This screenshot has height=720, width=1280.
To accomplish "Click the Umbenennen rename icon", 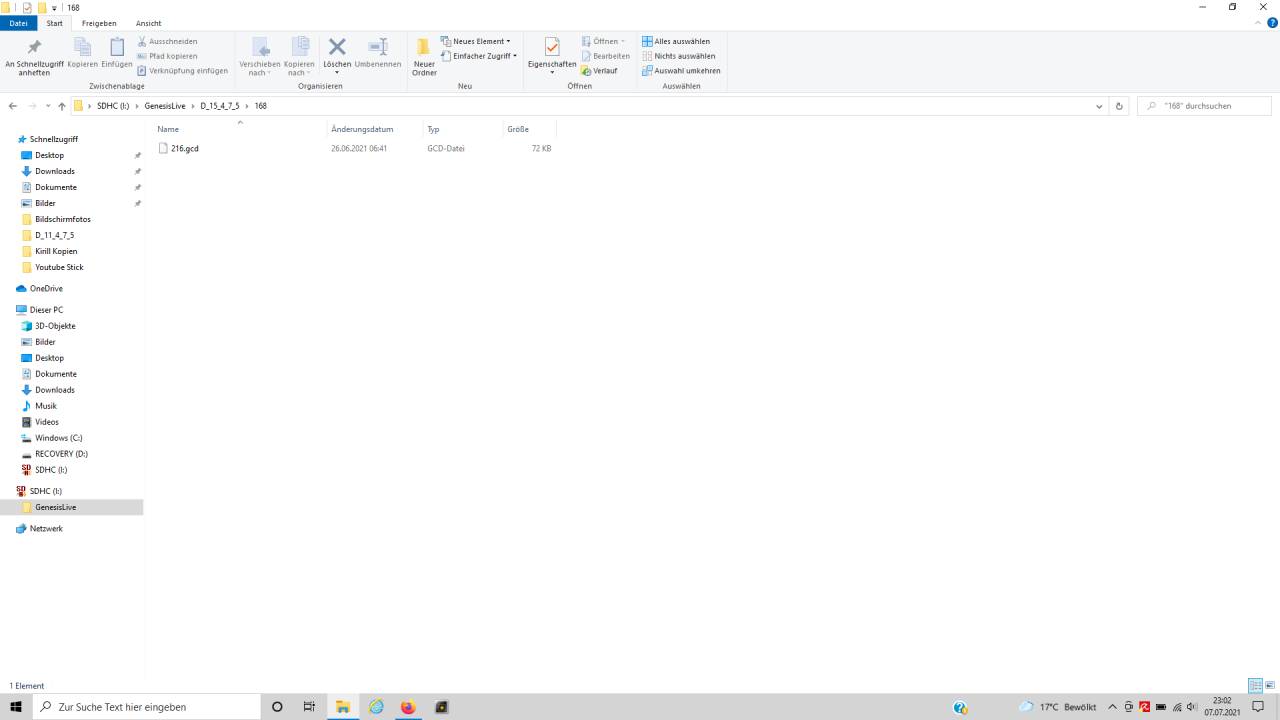I will pos(378,52).
